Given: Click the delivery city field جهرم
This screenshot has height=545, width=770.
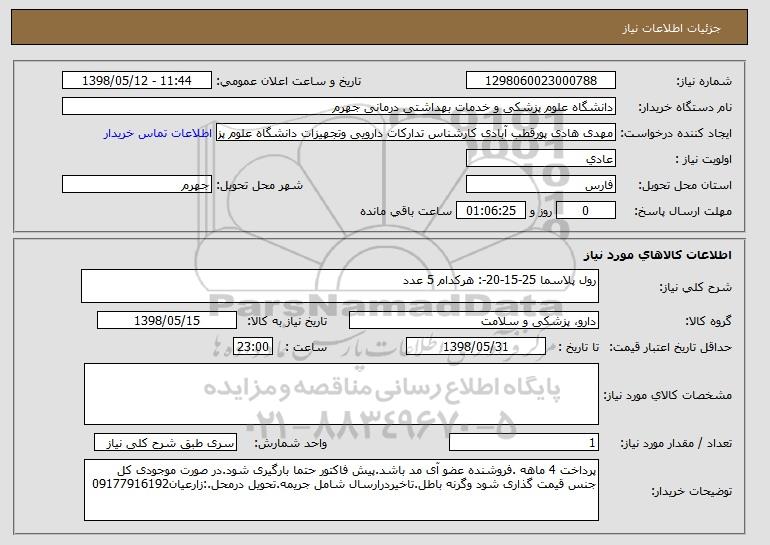Looking at the screenshot, I should point(137,185).
